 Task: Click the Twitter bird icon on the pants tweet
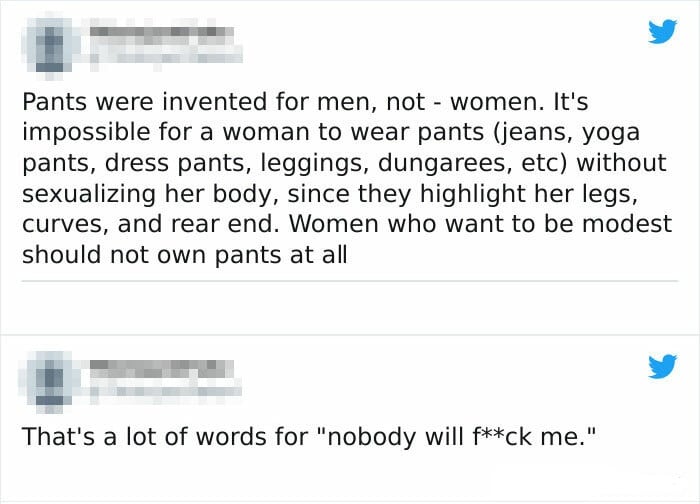662,31
